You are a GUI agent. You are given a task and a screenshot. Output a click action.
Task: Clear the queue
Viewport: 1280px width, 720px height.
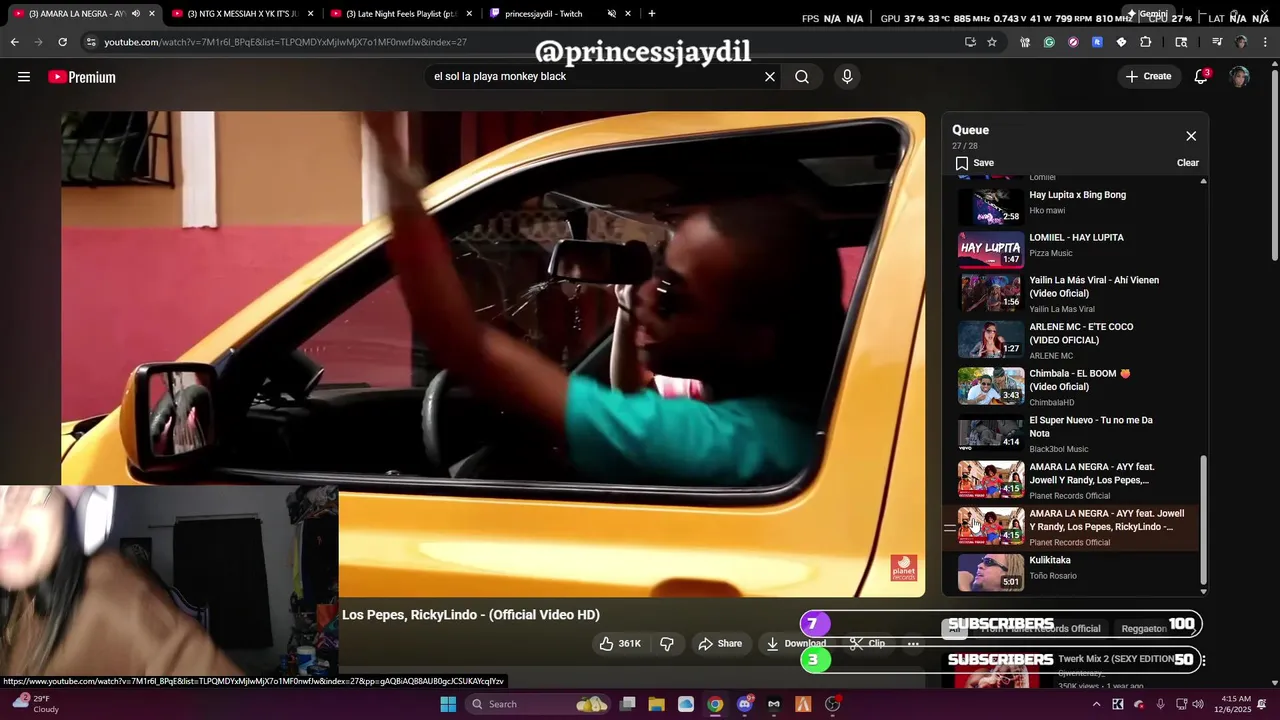tap(1187, 163)
